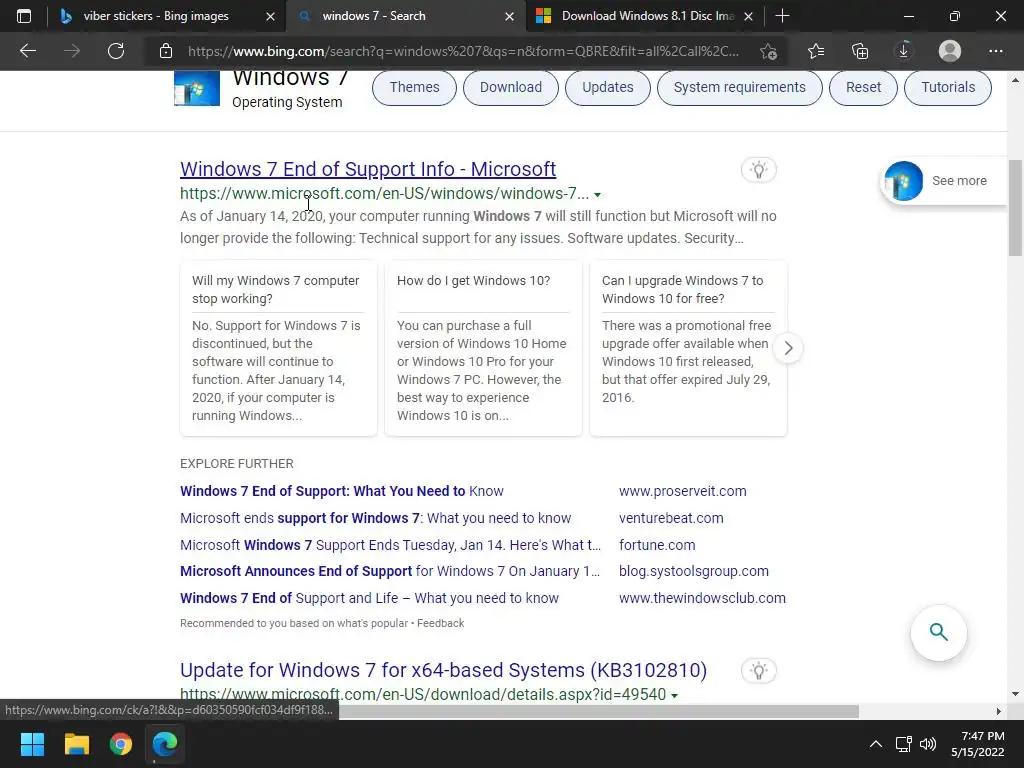
Task: Launch Google Chrome from taskbar
Action: [x=121, y=744]
